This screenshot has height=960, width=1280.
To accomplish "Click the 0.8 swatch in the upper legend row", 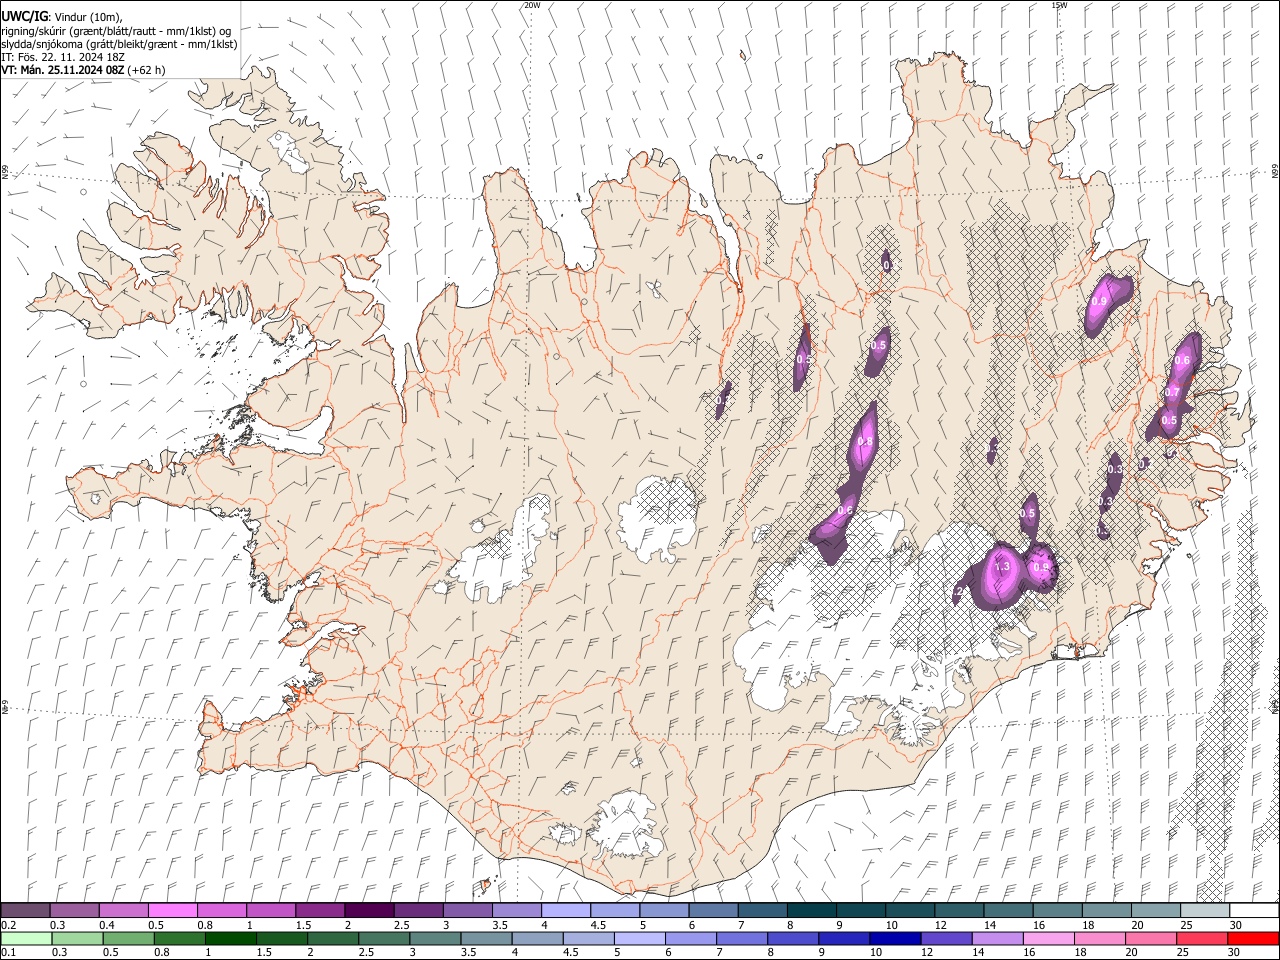I will pyautogui.click(x=221, y=910).
